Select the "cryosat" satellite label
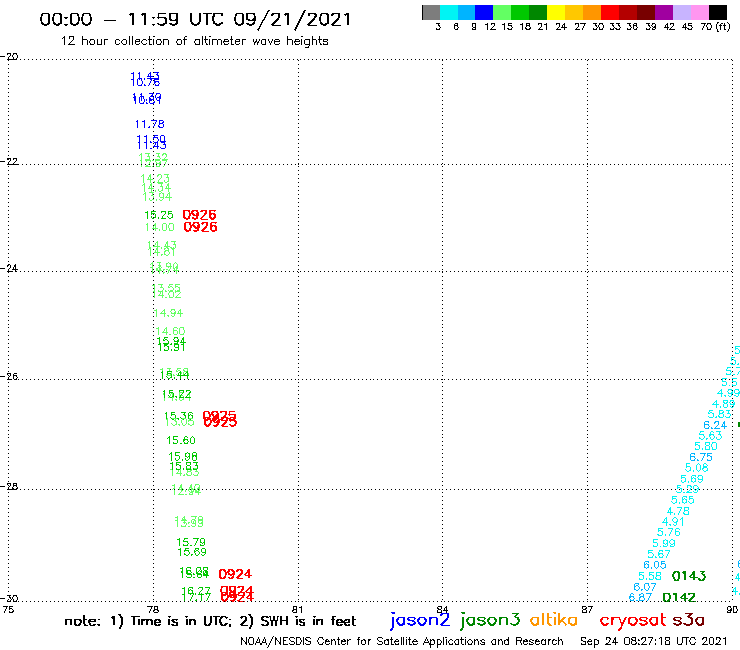 coord(632,621)
